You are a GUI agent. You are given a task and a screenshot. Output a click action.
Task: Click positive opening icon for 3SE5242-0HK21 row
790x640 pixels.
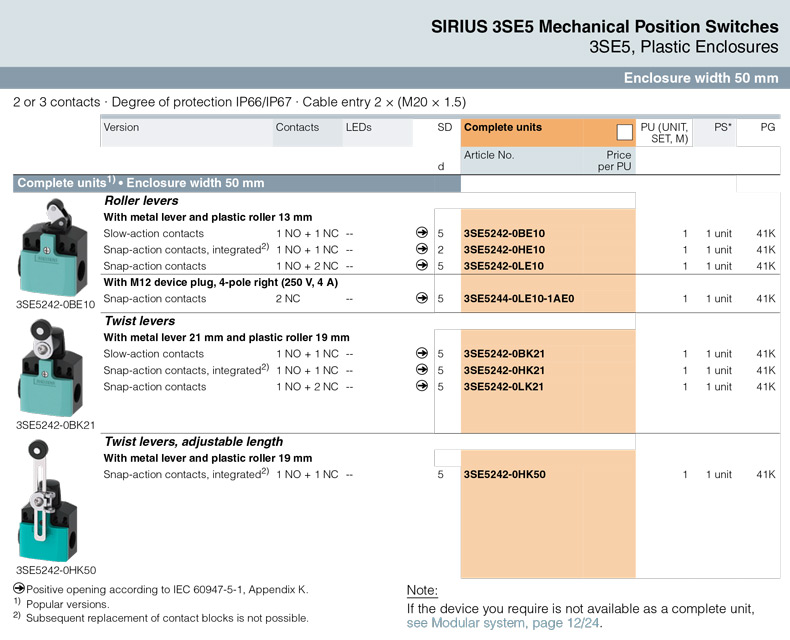click(422, 370)
